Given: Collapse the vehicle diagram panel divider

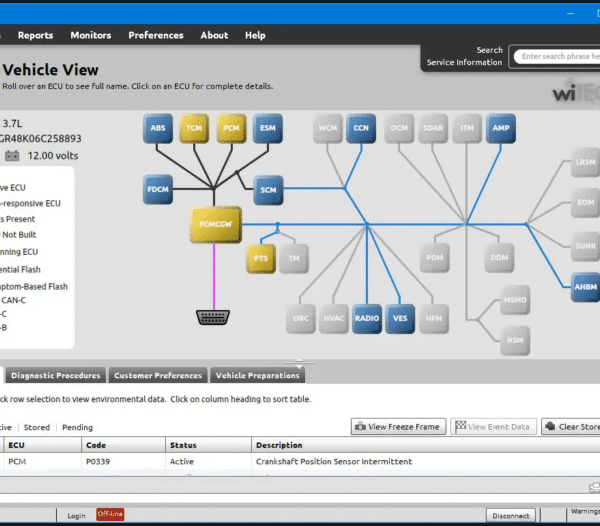Looking at the screenshot, I should (296, 362).
